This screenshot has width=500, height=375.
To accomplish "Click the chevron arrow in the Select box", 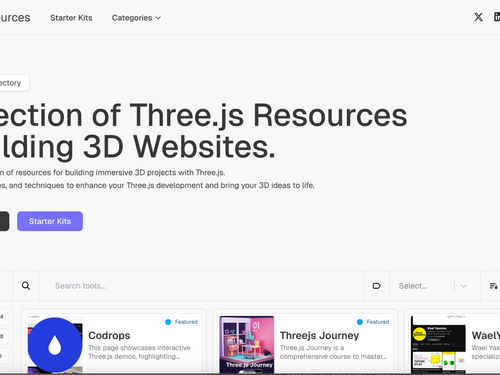I will coord(463,286).
